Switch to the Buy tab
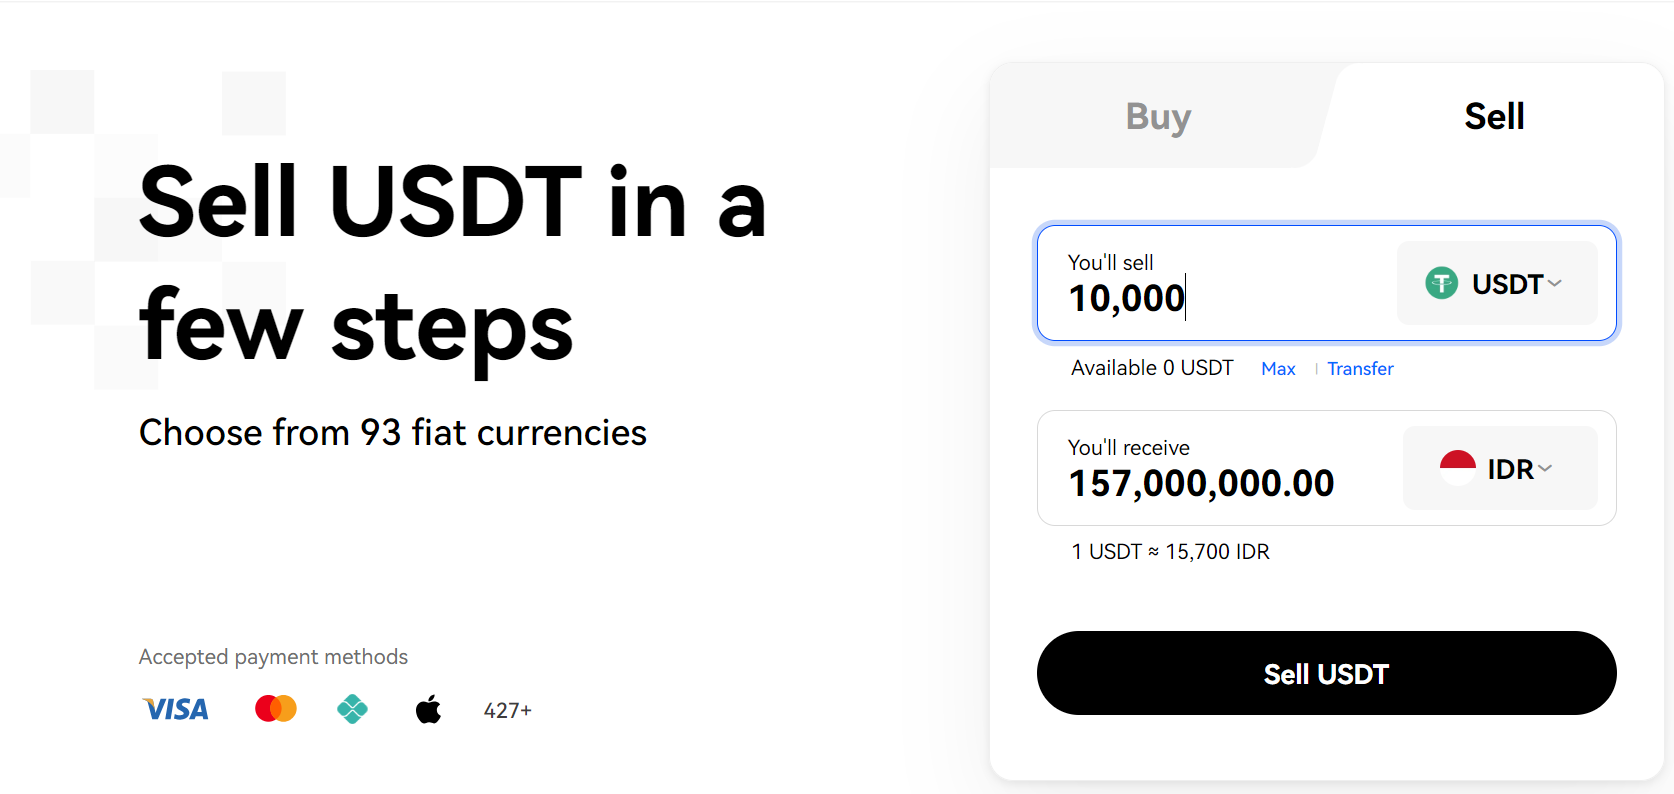 pos(1158,117)
